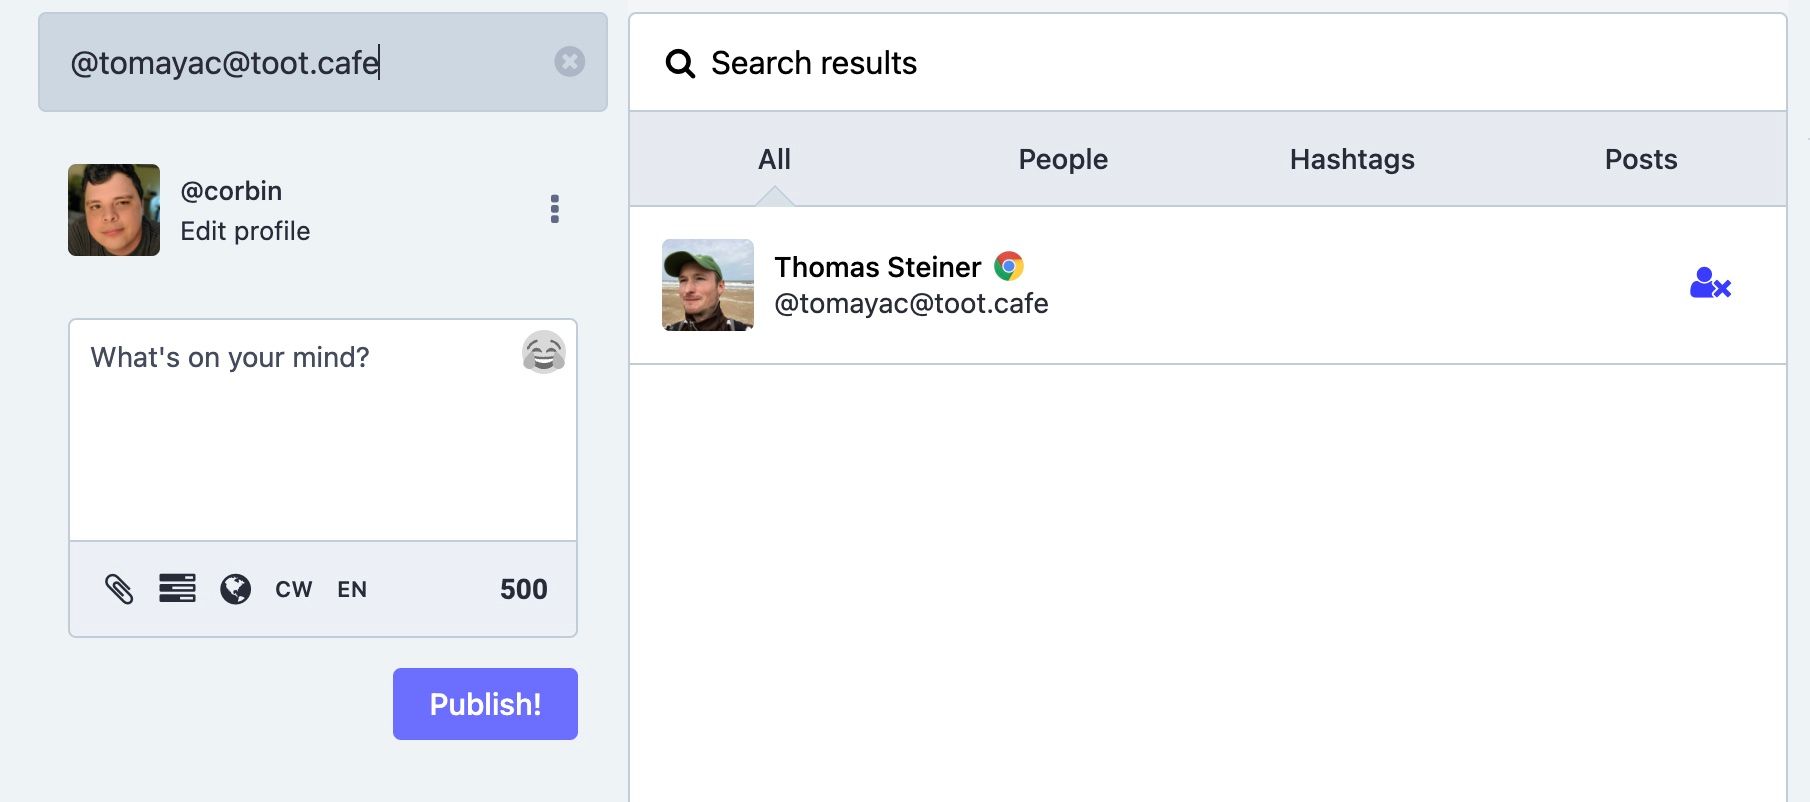Attach media with the paperclip icon
The height and width of the screenshot is (802, 1810).
[119, 589]
